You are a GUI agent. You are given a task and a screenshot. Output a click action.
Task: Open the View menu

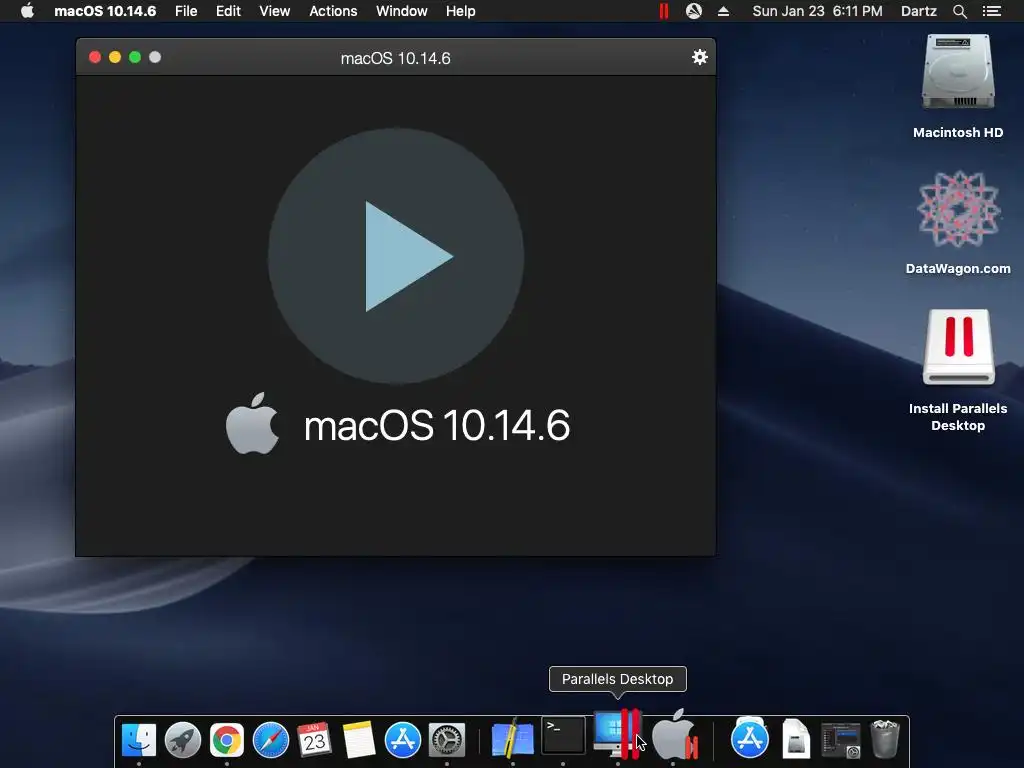click(274, 11)
